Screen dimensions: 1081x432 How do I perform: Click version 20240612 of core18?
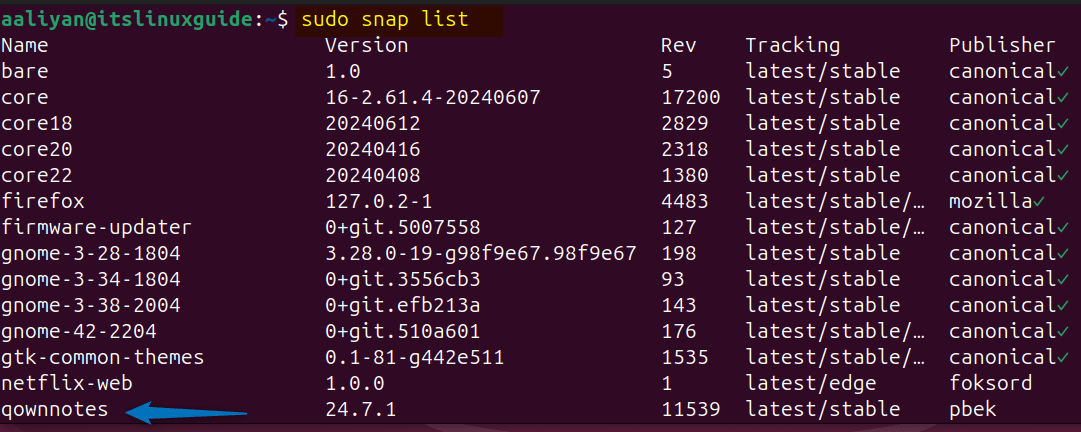tap(373, 123)
